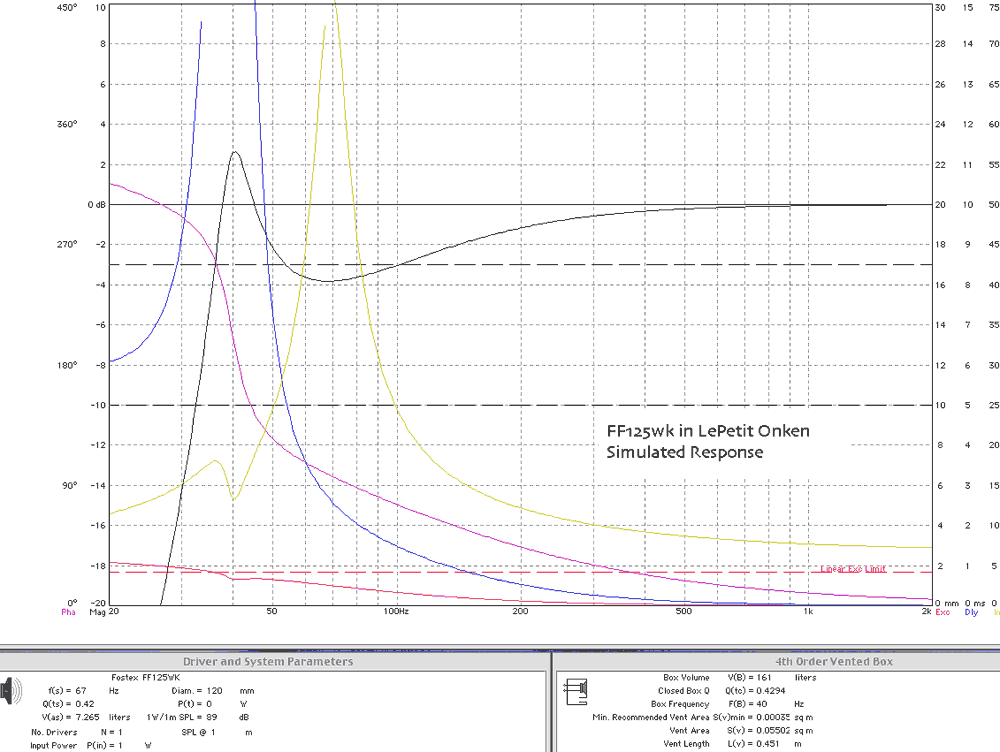The height and width of the screenshot is (752, 1000).
Task: Click the Fostex FF125WK driver name
Action: (146, 677)
